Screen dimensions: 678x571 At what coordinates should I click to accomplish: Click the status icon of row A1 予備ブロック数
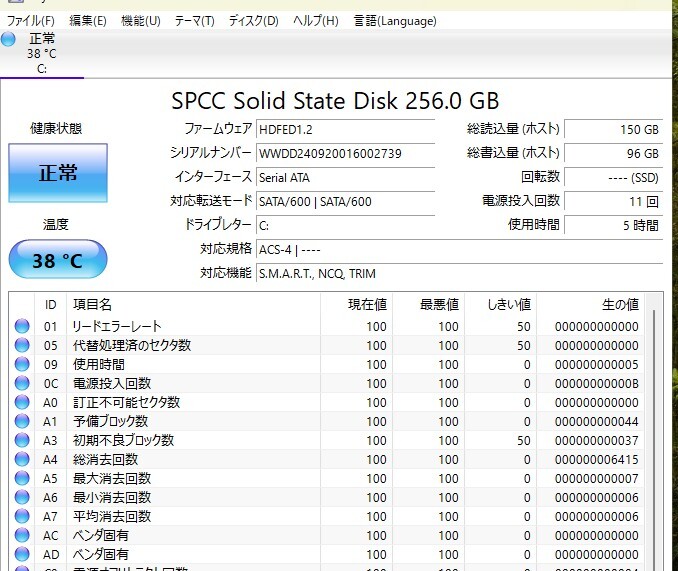point(22,421)
